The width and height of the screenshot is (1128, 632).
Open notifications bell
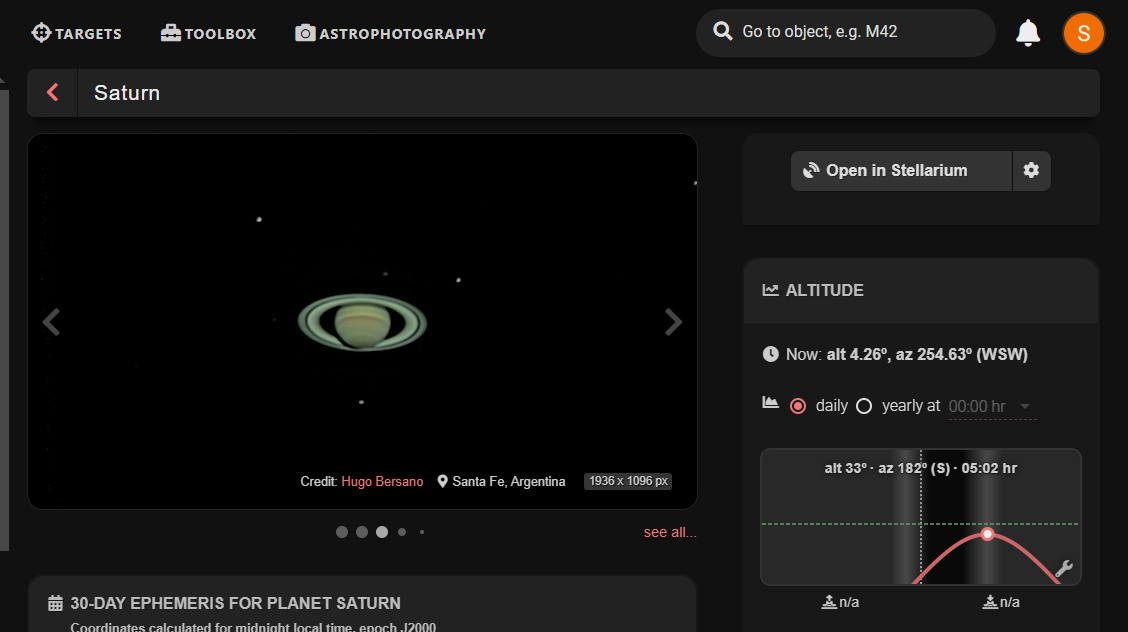pos(1028,32)
